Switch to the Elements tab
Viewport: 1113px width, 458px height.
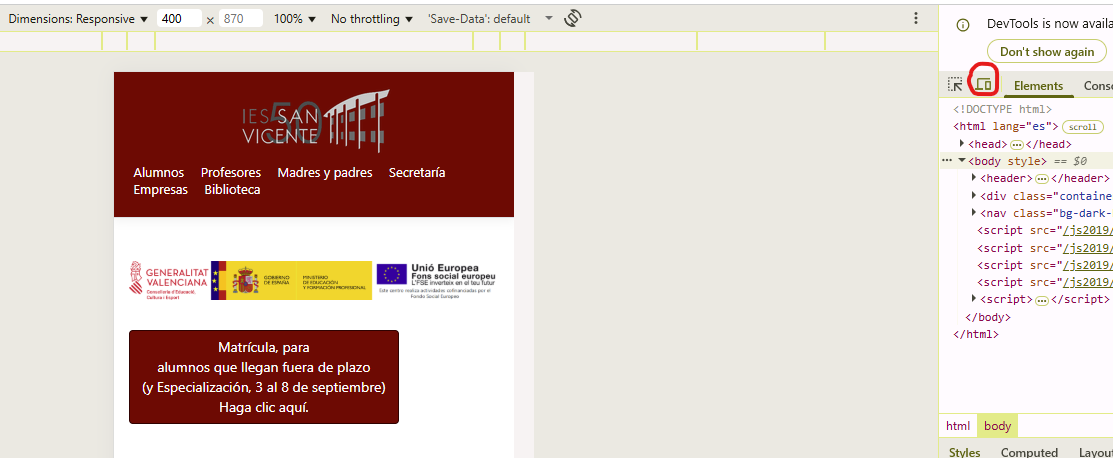pyautogui.click(x=1038, y=86)
